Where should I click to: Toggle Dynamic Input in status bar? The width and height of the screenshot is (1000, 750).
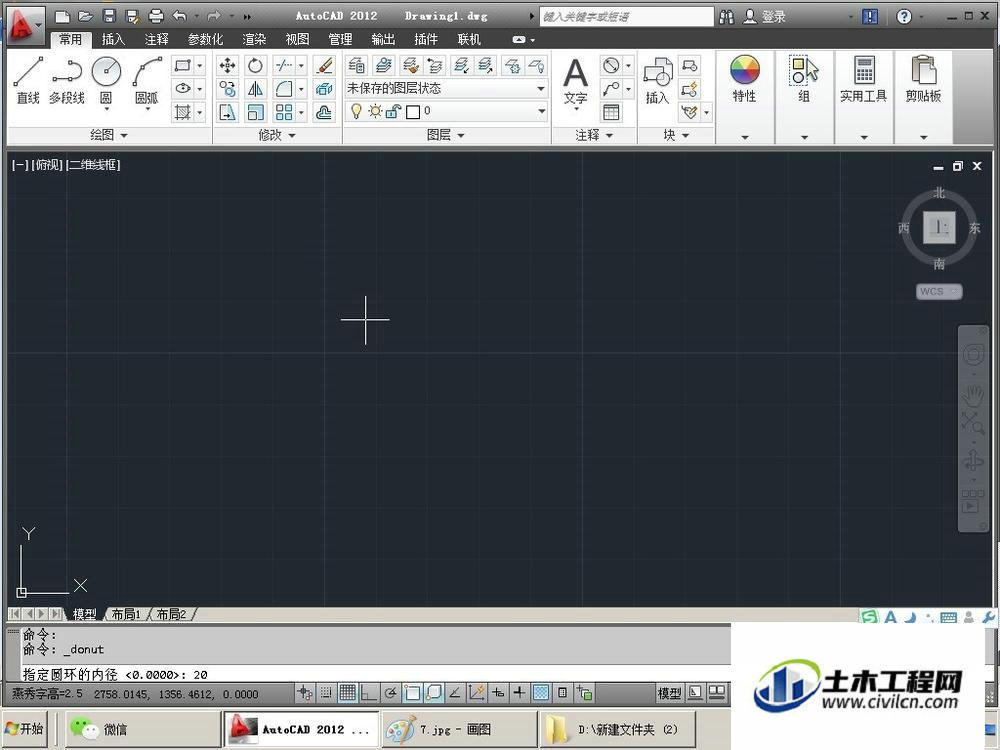pos(498,693)
